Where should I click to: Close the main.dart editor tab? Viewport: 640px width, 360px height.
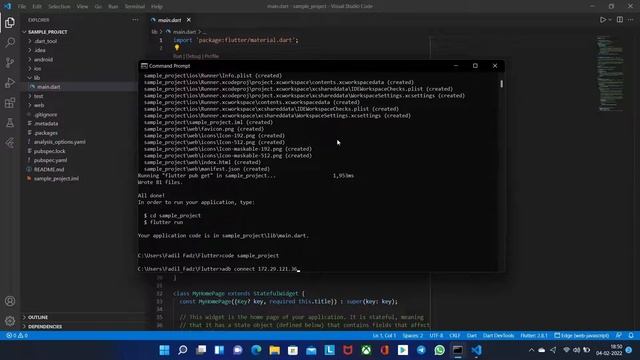click(189, 20)
